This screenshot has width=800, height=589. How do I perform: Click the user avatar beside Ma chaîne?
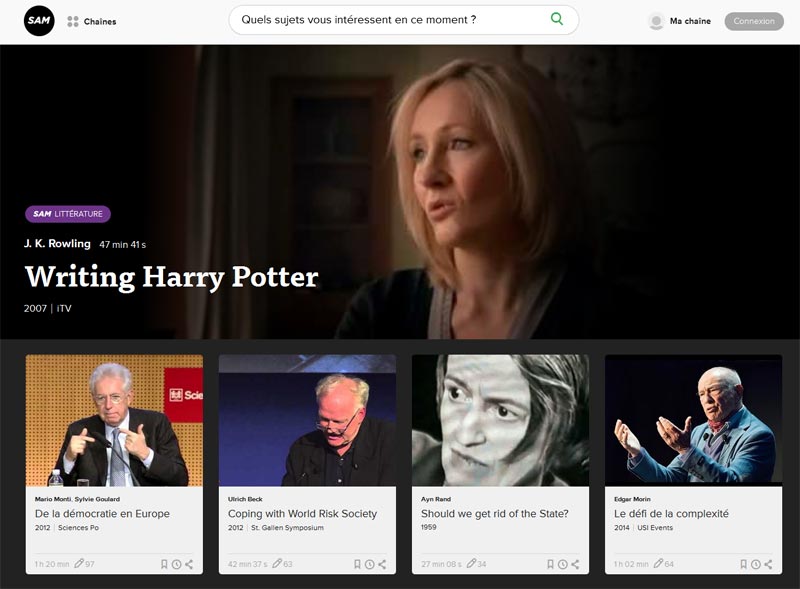coord(656,21)
